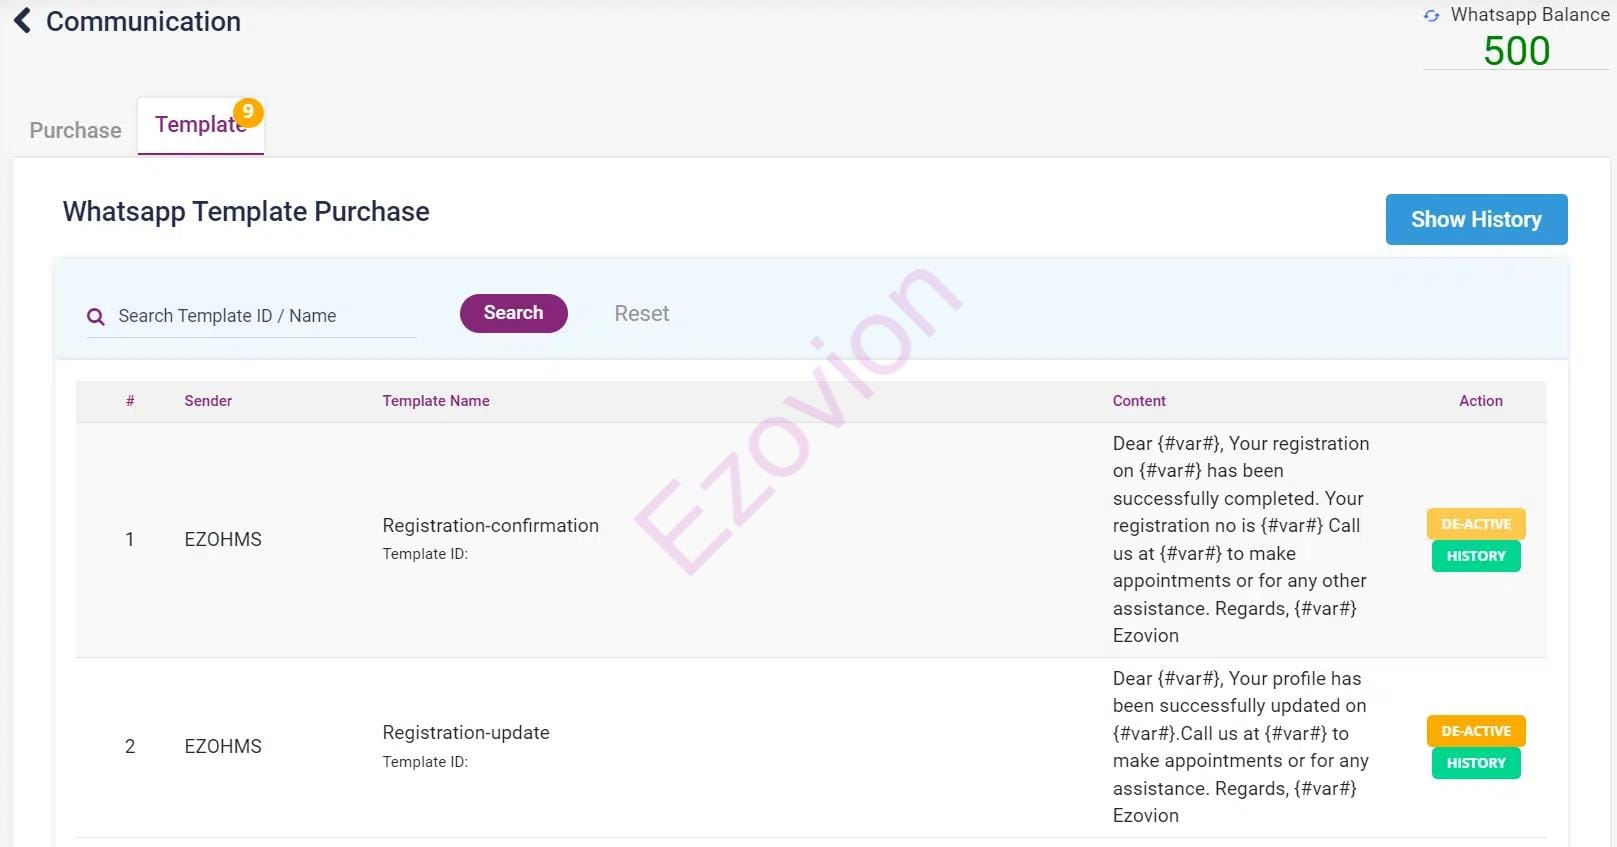The height and width of the screenshot is (847, 1617).
Task: Reset the template search
Action: point(641,314)
